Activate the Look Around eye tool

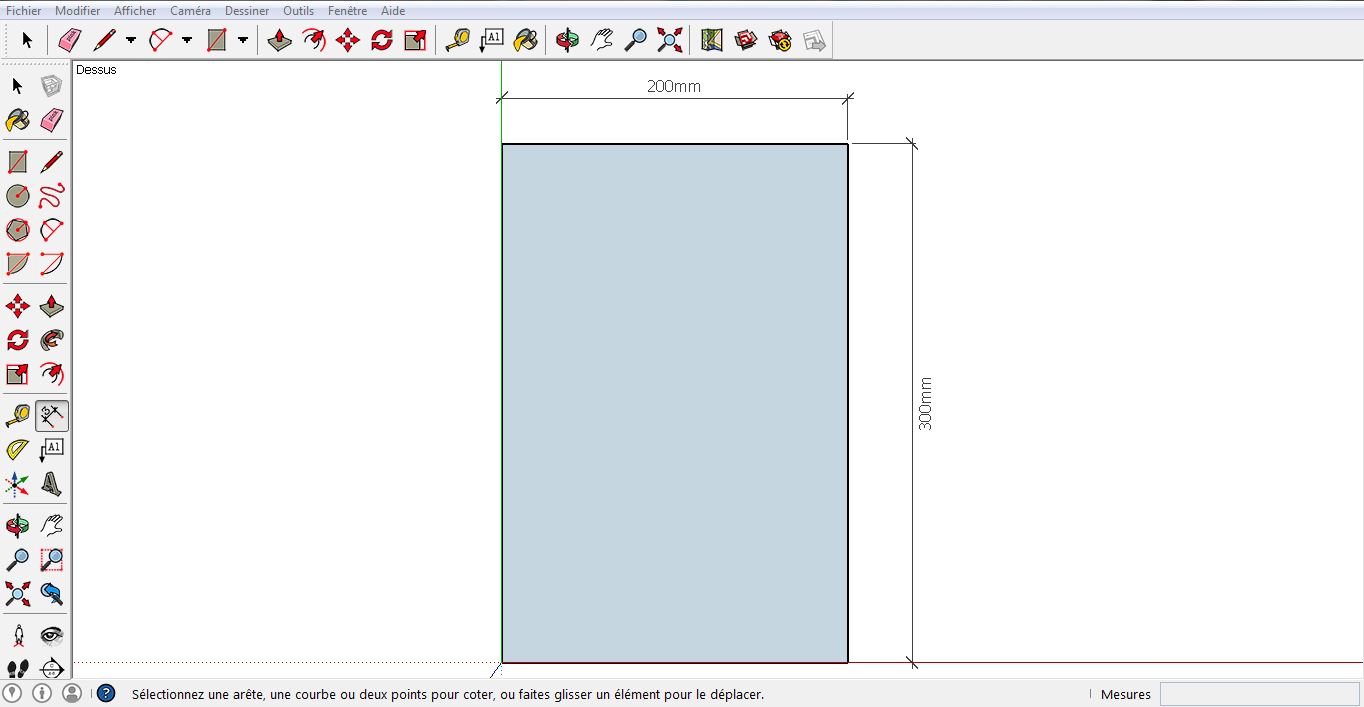click(x=52, y=635)
